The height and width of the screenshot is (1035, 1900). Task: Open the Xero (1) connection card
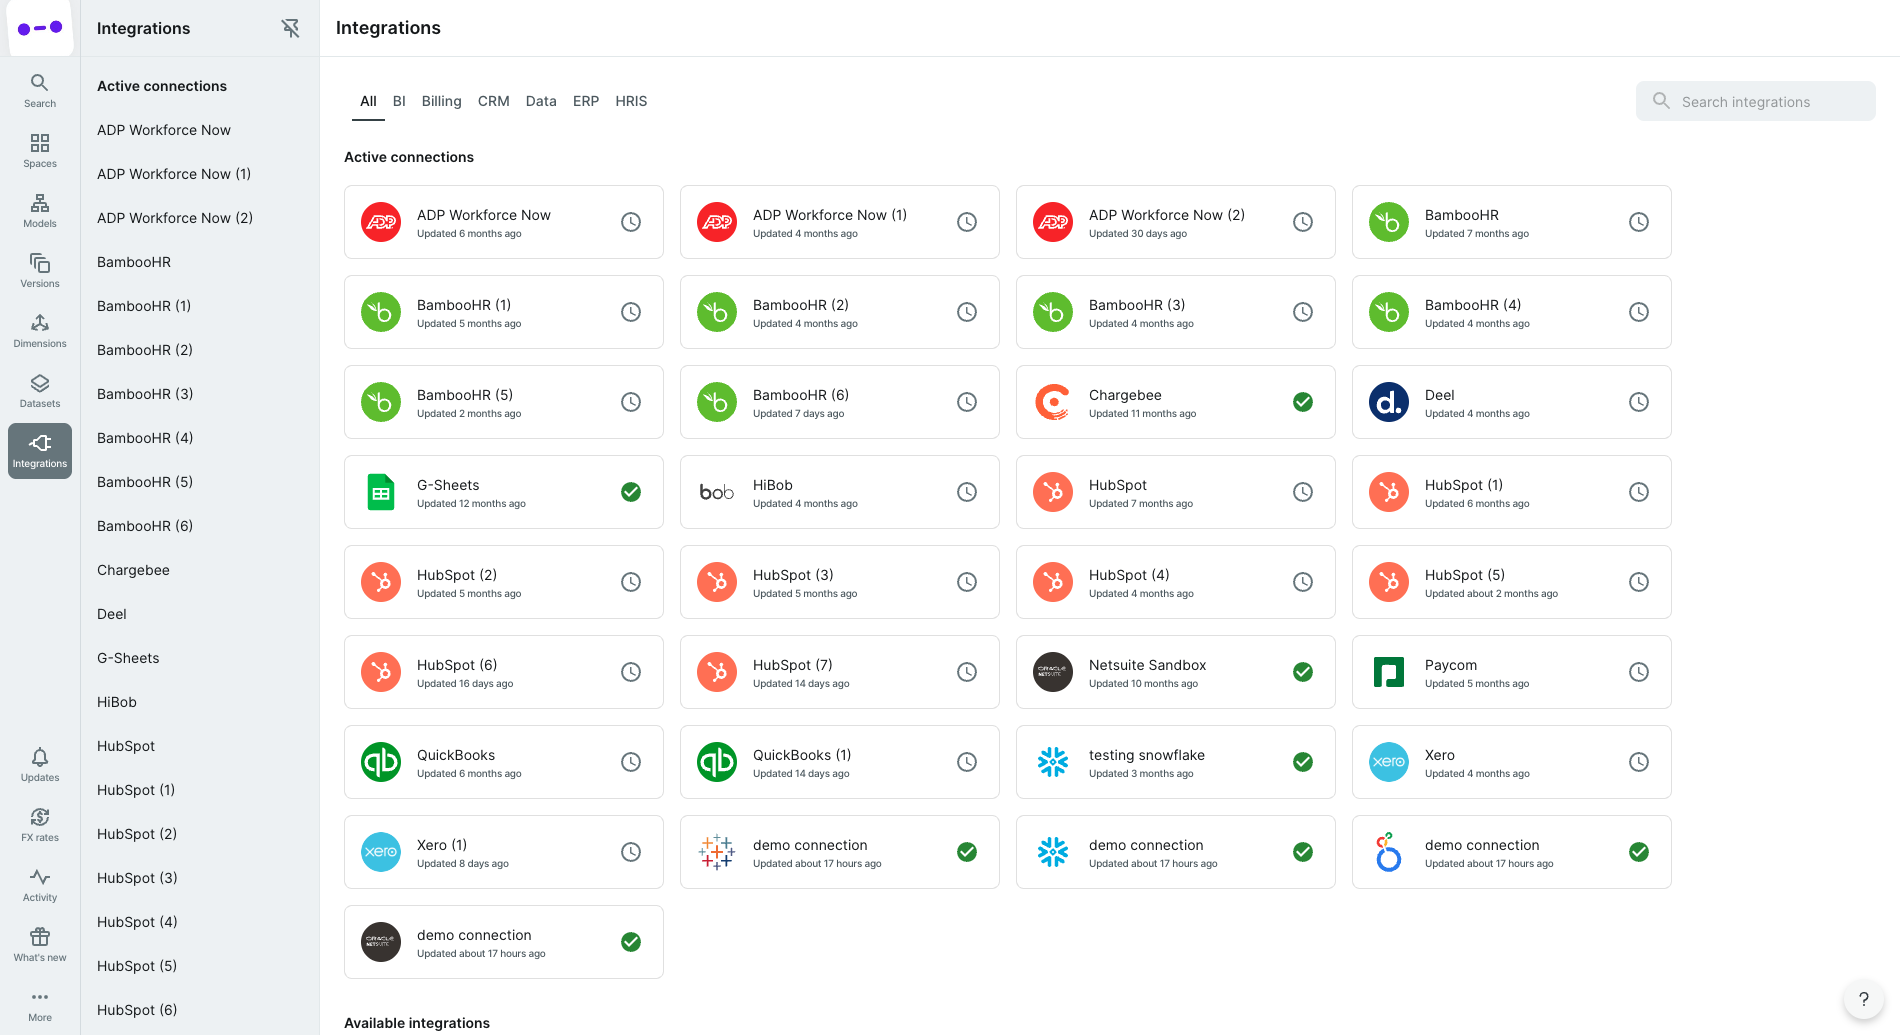tap(504, 852)
